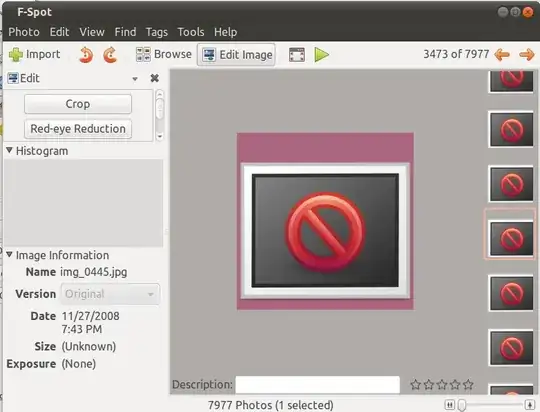Click the Description text field
The width and height of the screenshot is (540, 412).
pyautogui.click(x=318, y=385)
